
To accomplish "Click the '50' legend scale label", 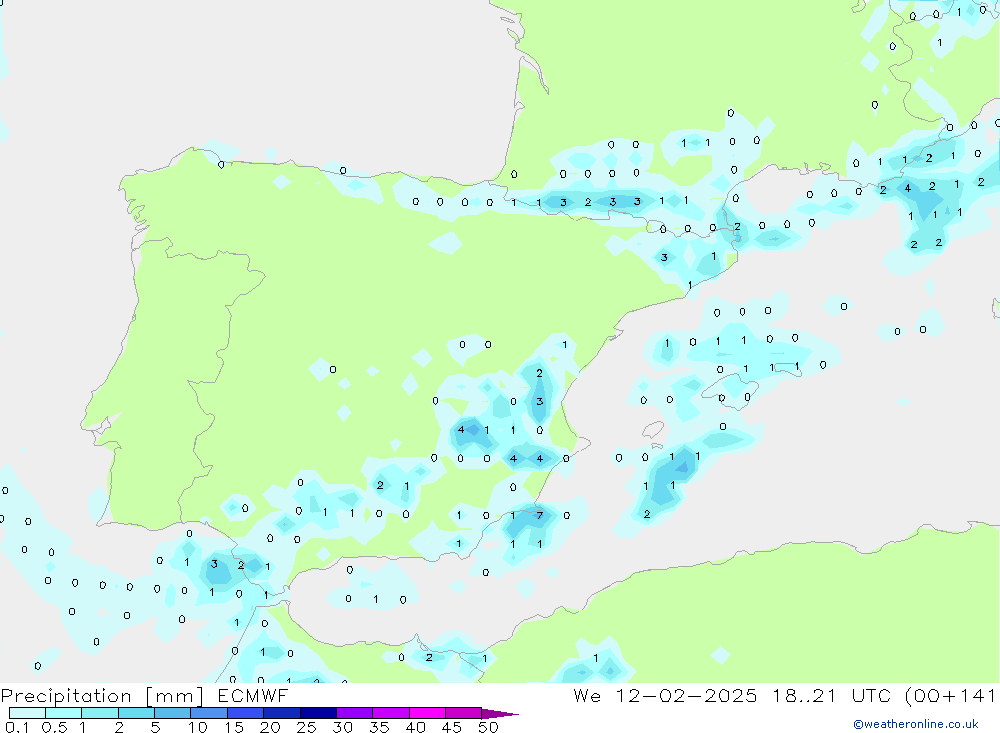I will [x=488, y=727].
